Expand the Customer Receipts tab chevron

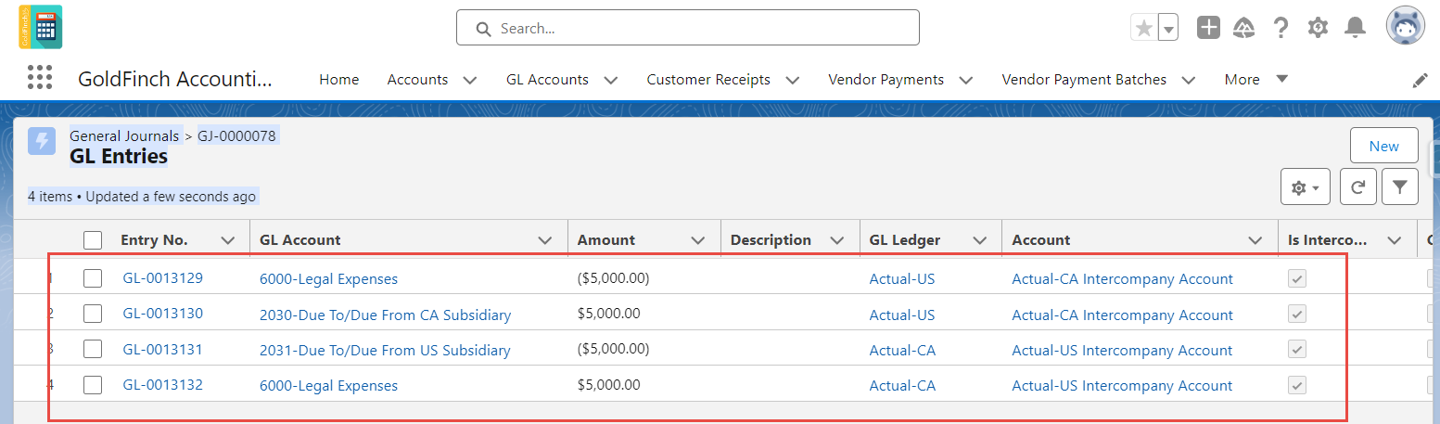tap(792, 80)
